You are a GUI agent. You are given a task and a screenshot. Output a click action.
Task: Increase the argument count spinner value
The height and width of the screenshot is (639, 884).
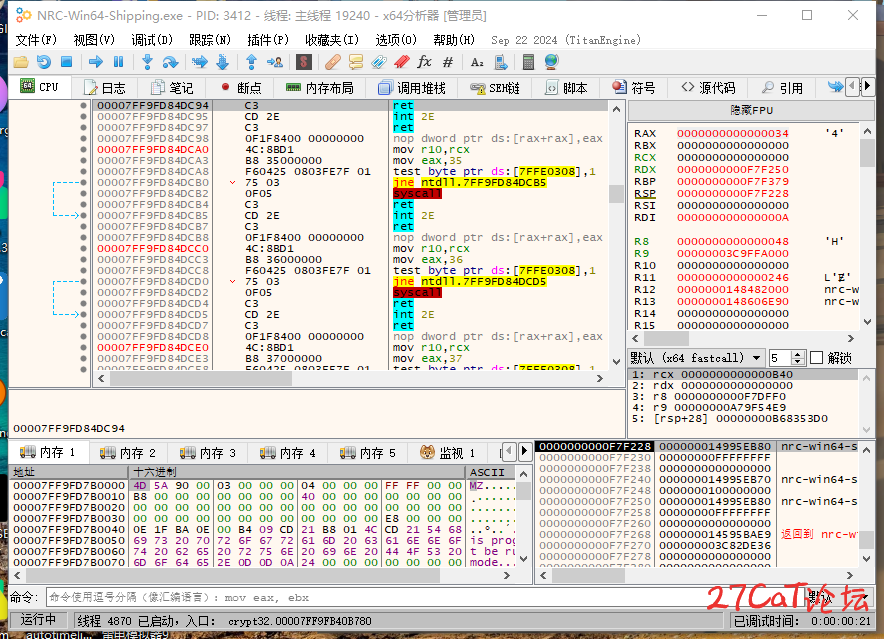click(800, 354)
